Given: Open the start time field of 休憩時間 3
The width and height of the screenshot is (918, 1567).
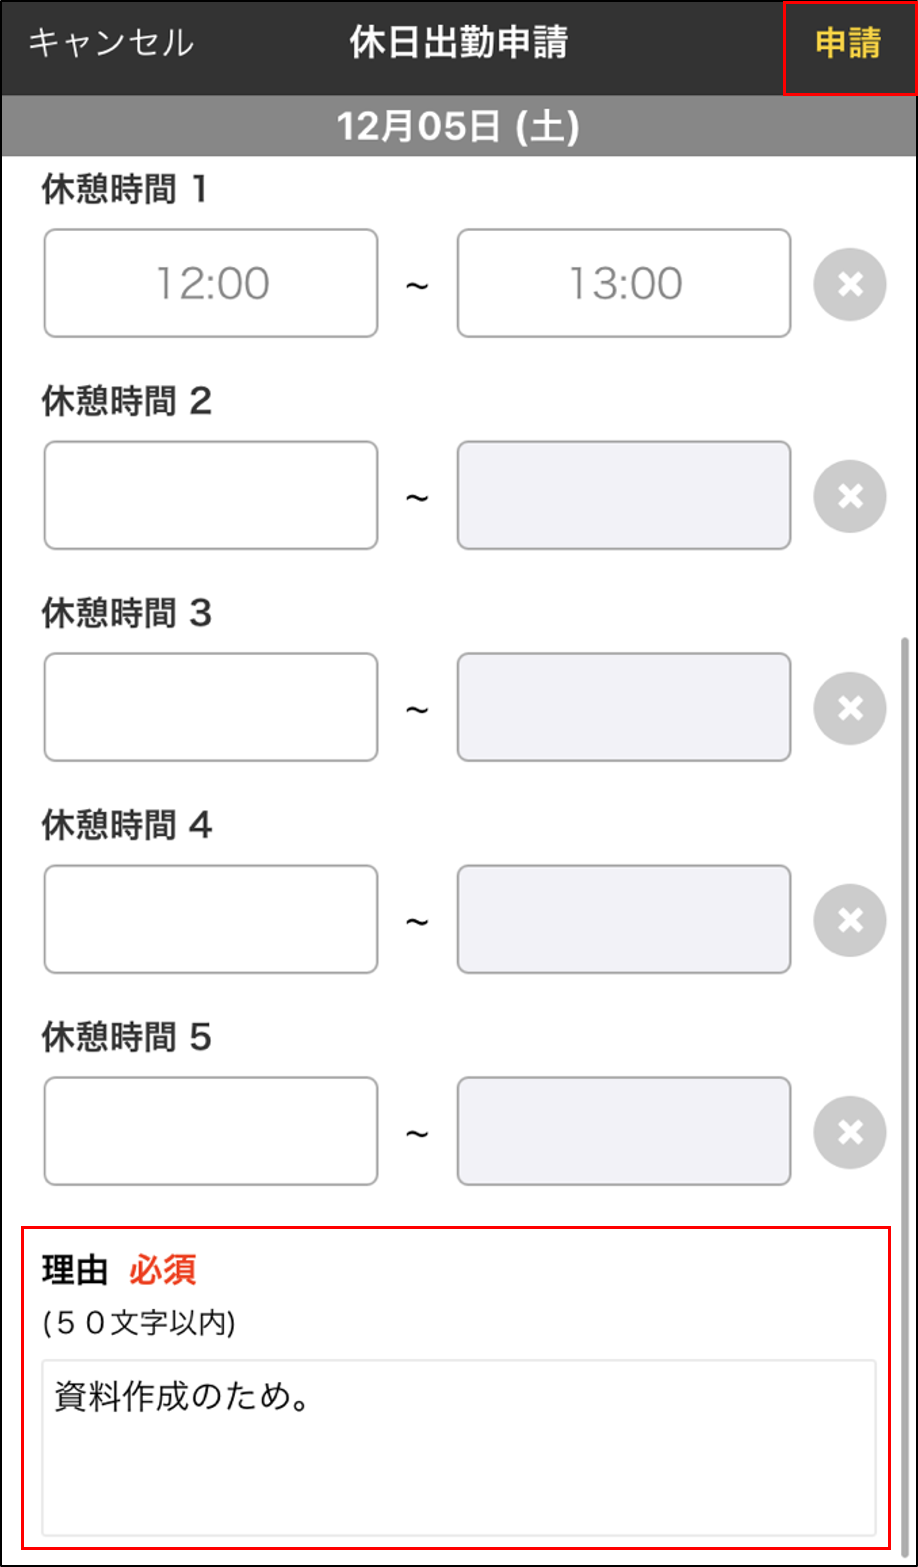Looking at the screenshot, I should click(x=210, y=707).
